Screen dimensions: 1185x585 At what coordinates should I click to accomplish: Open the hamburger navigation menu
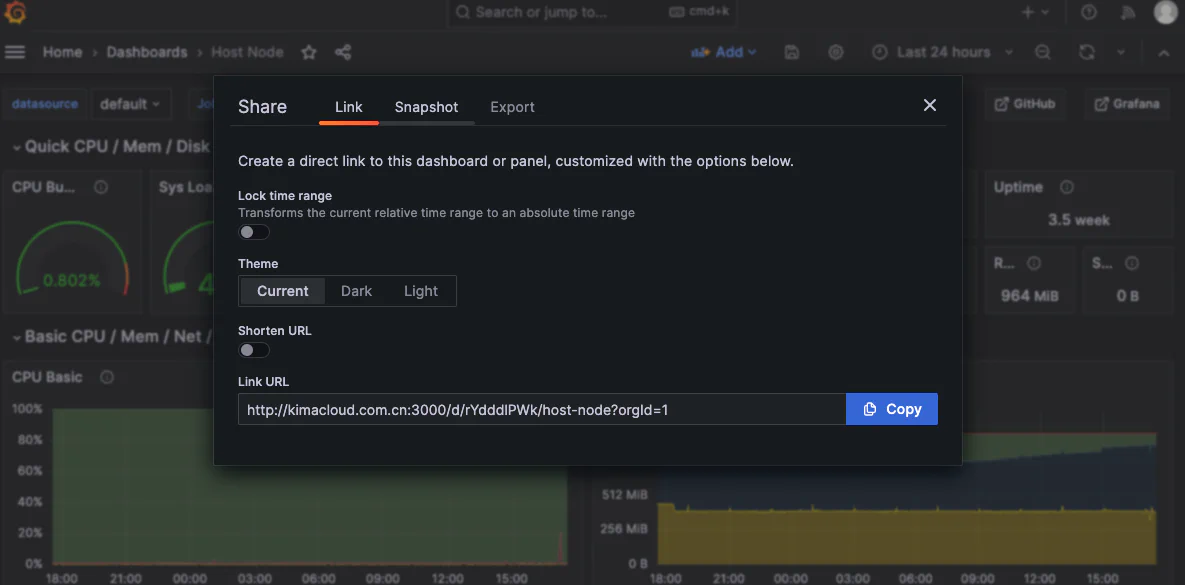15,52
